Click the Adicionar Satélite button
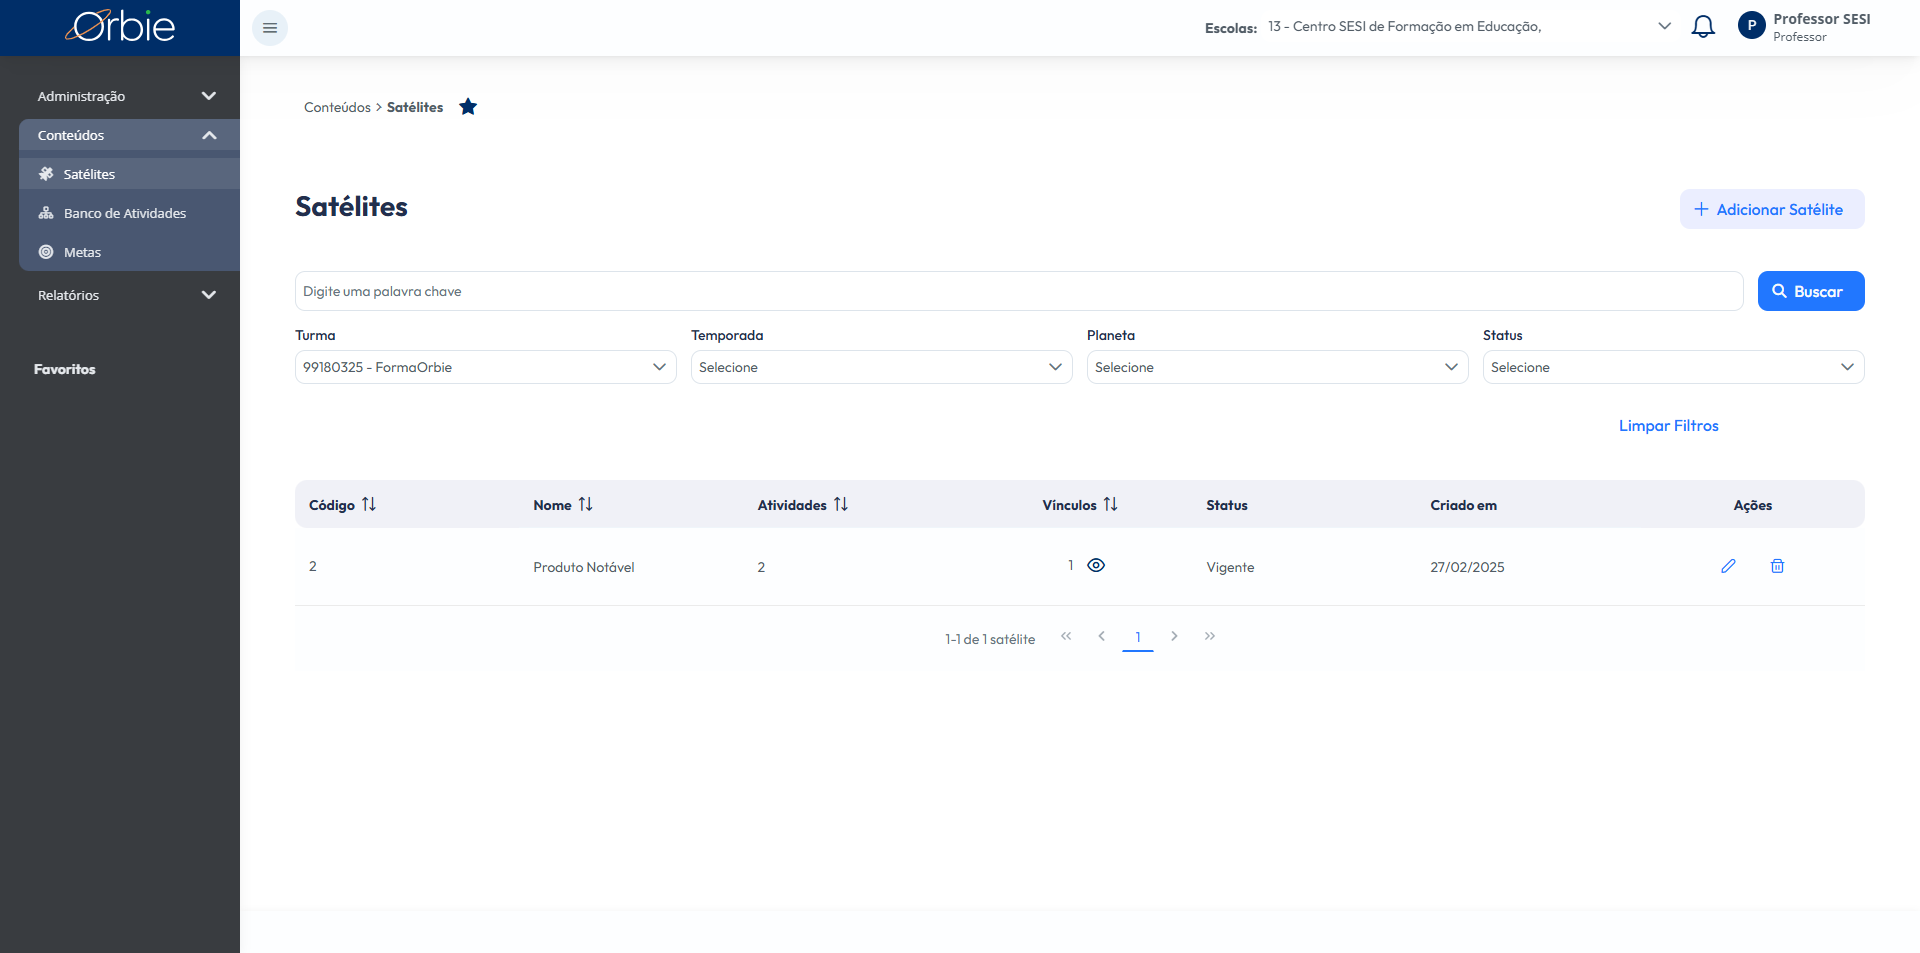This screenshot has height=953, width=1920. 1772,209
